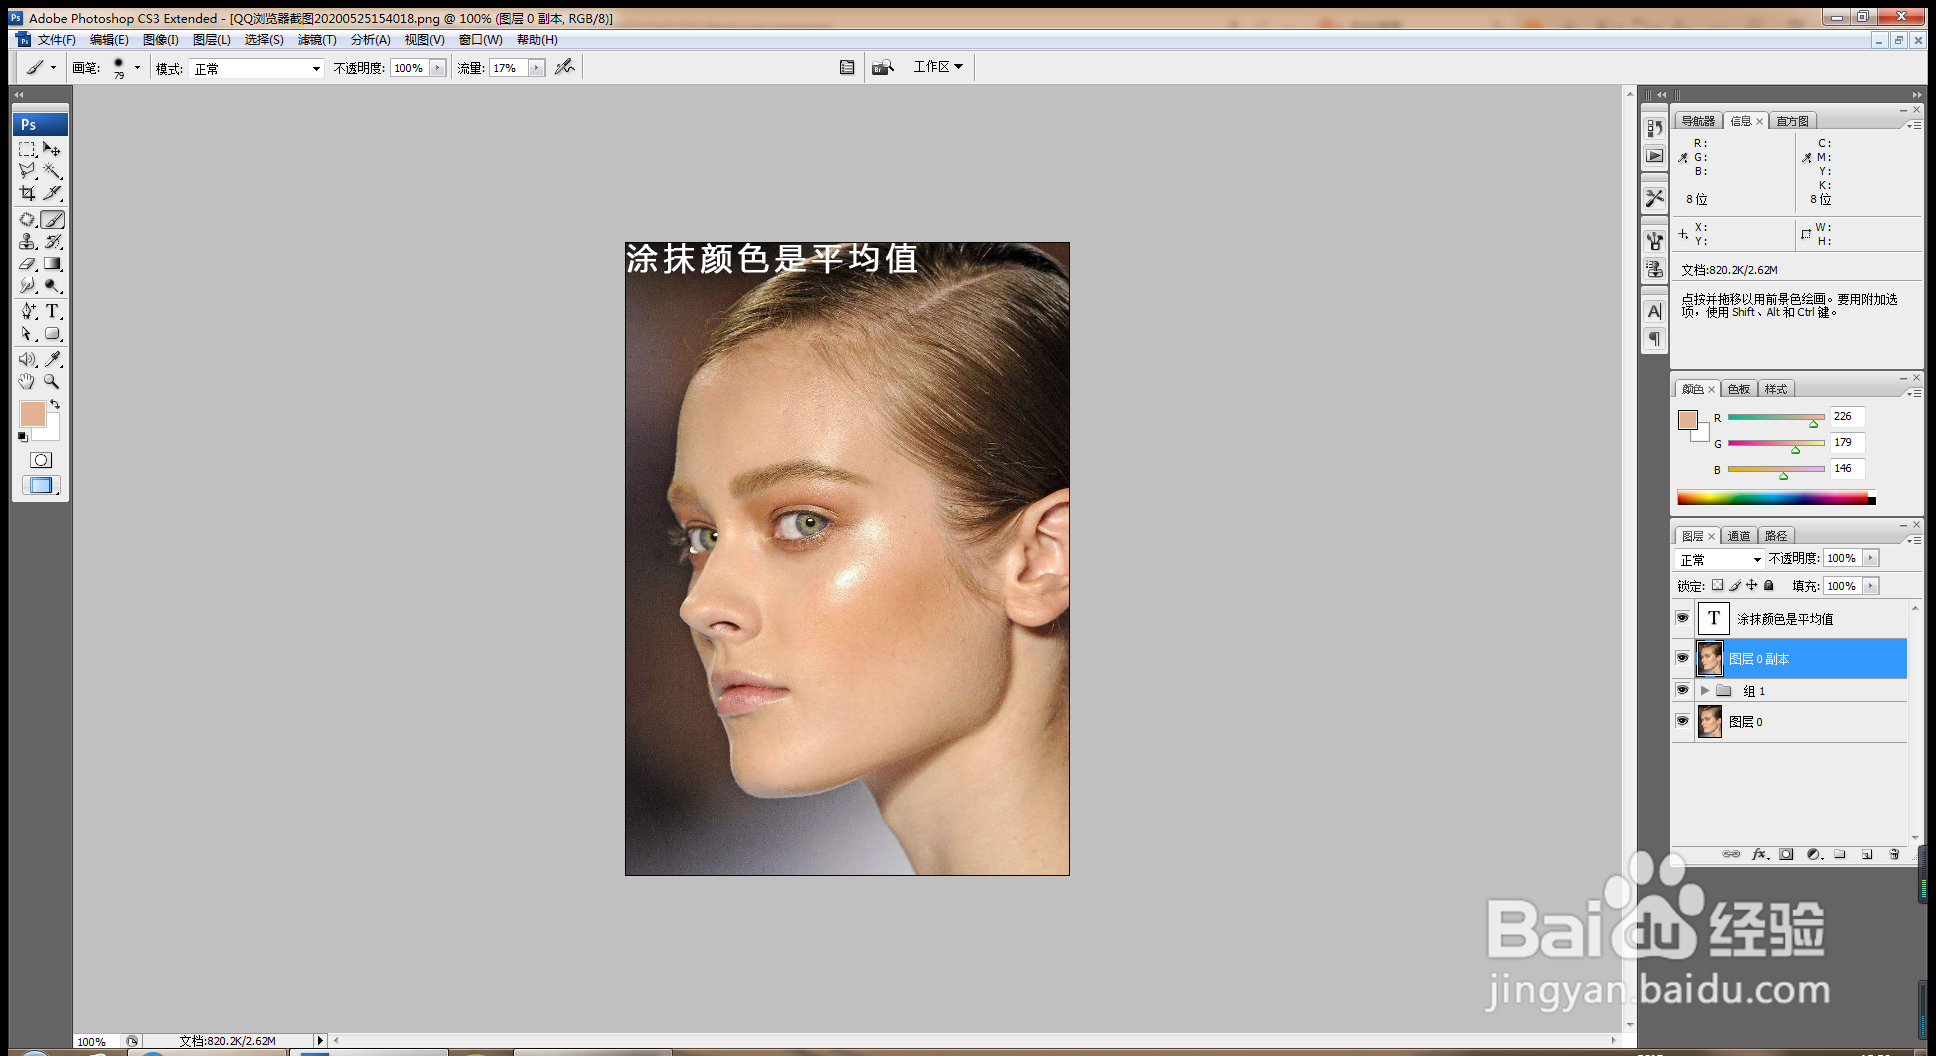The height and width of the screenshot is (1056, 1936).
Task: Open 工作区 workspace dropdown
Action: (x=938, y=66)
